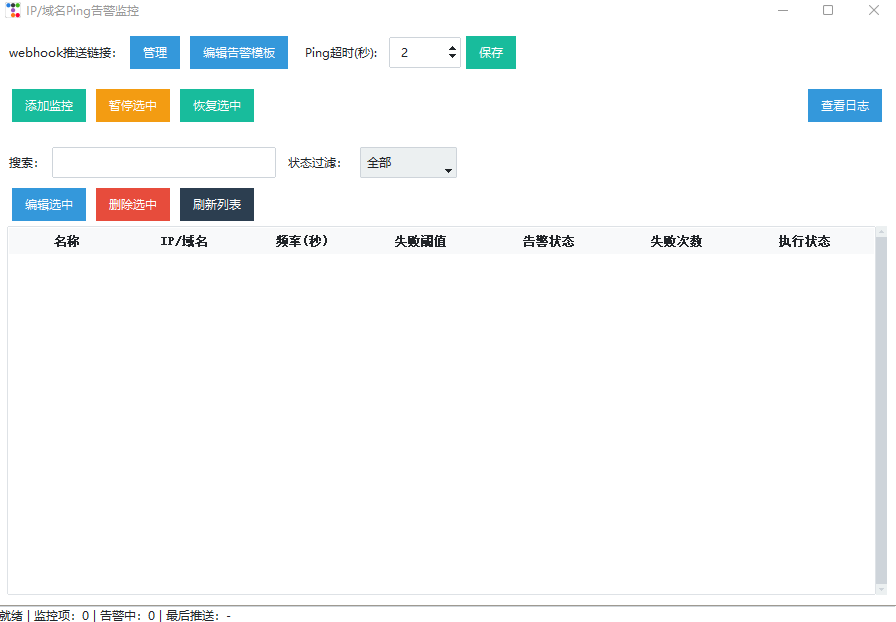Click 添加监控 to add a monitor
Image resolution: width=896 pixels, height=622 pixels.
click(x=49, y=105)
